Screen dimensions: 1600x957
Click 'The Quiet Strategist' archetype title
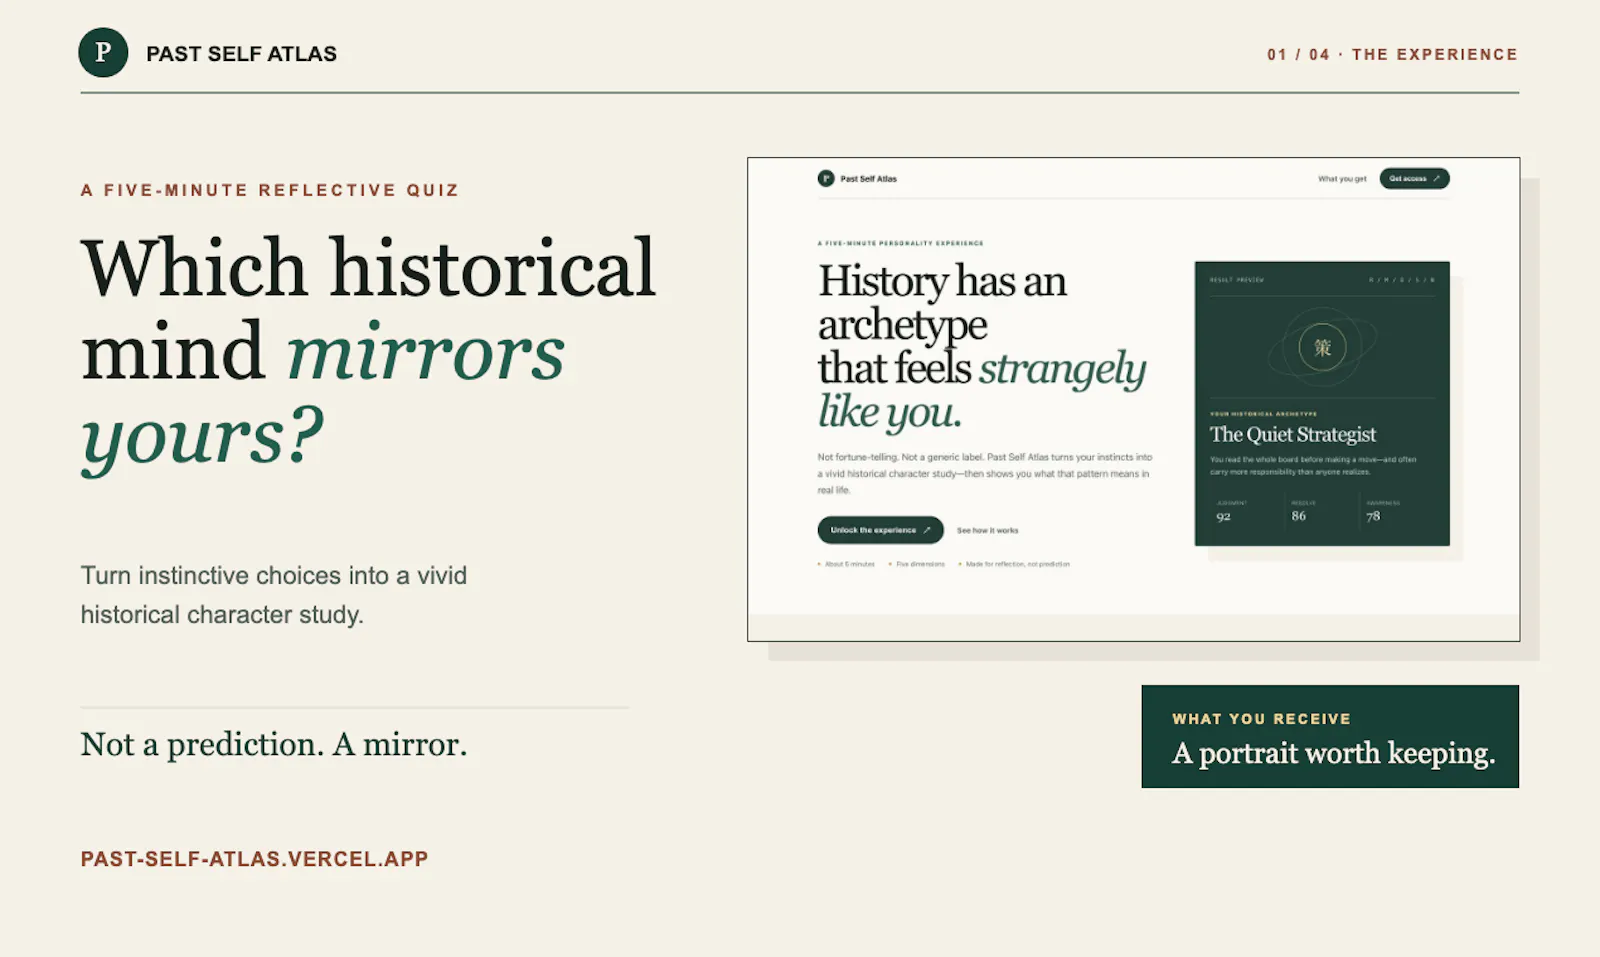point(1292,434)
